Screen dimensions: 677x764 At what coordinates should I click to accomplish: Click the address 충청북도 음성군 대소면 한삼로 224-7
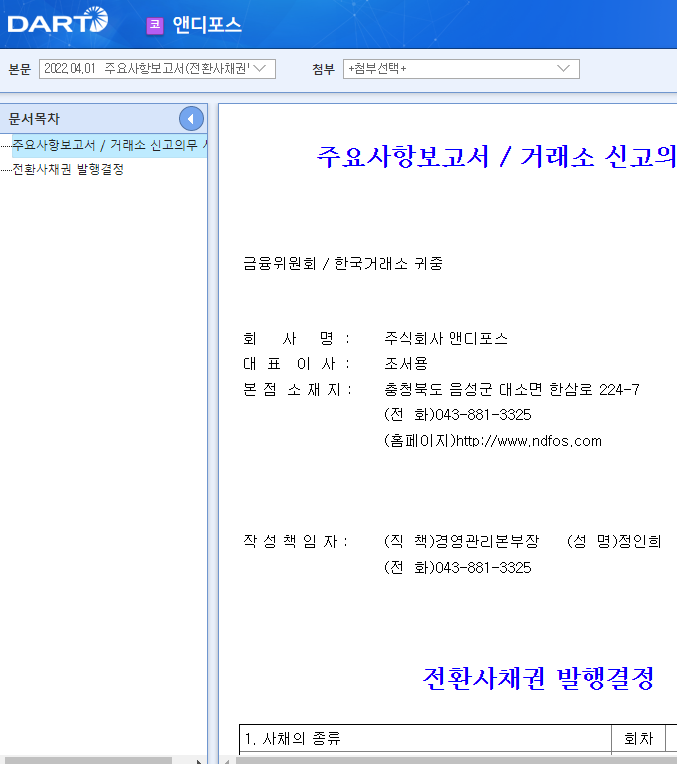pyautogui.click(x=512, y=389)
